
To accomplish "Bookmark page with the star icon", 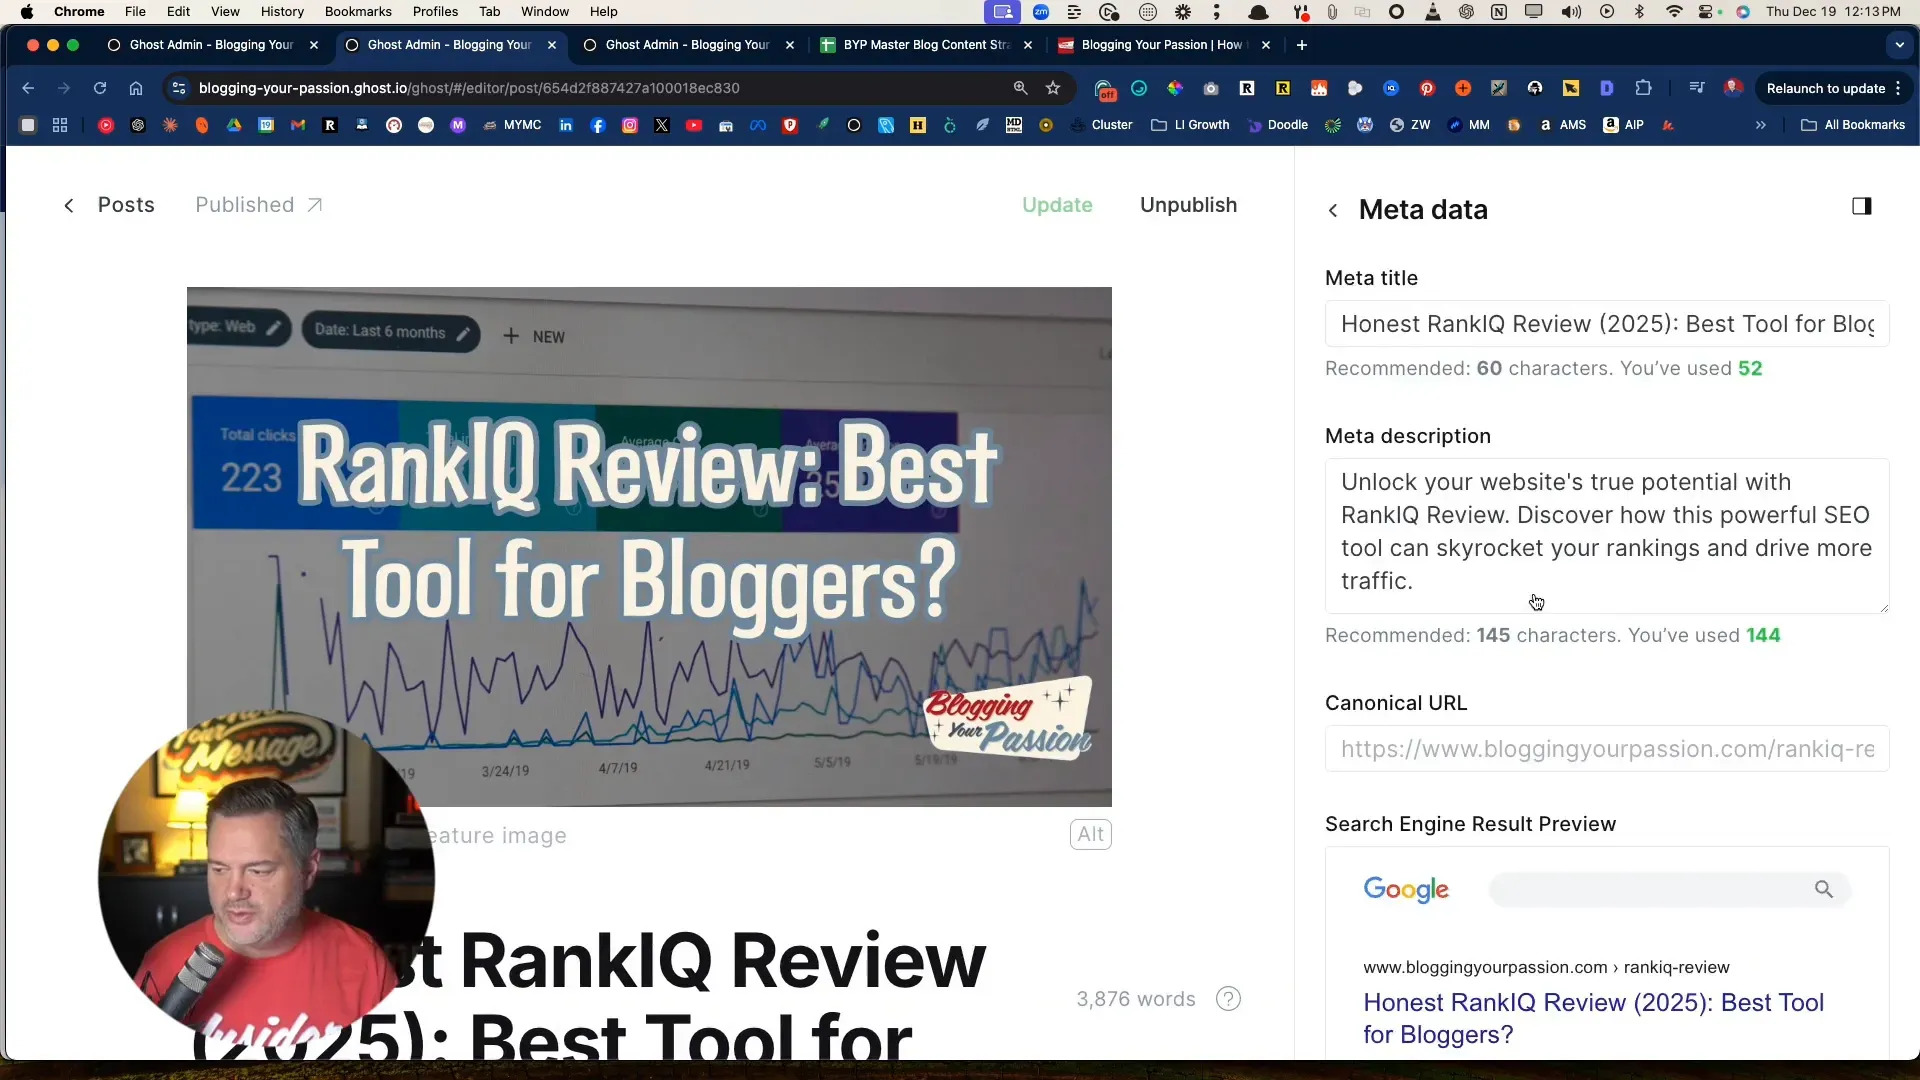I will [1053, 88].
